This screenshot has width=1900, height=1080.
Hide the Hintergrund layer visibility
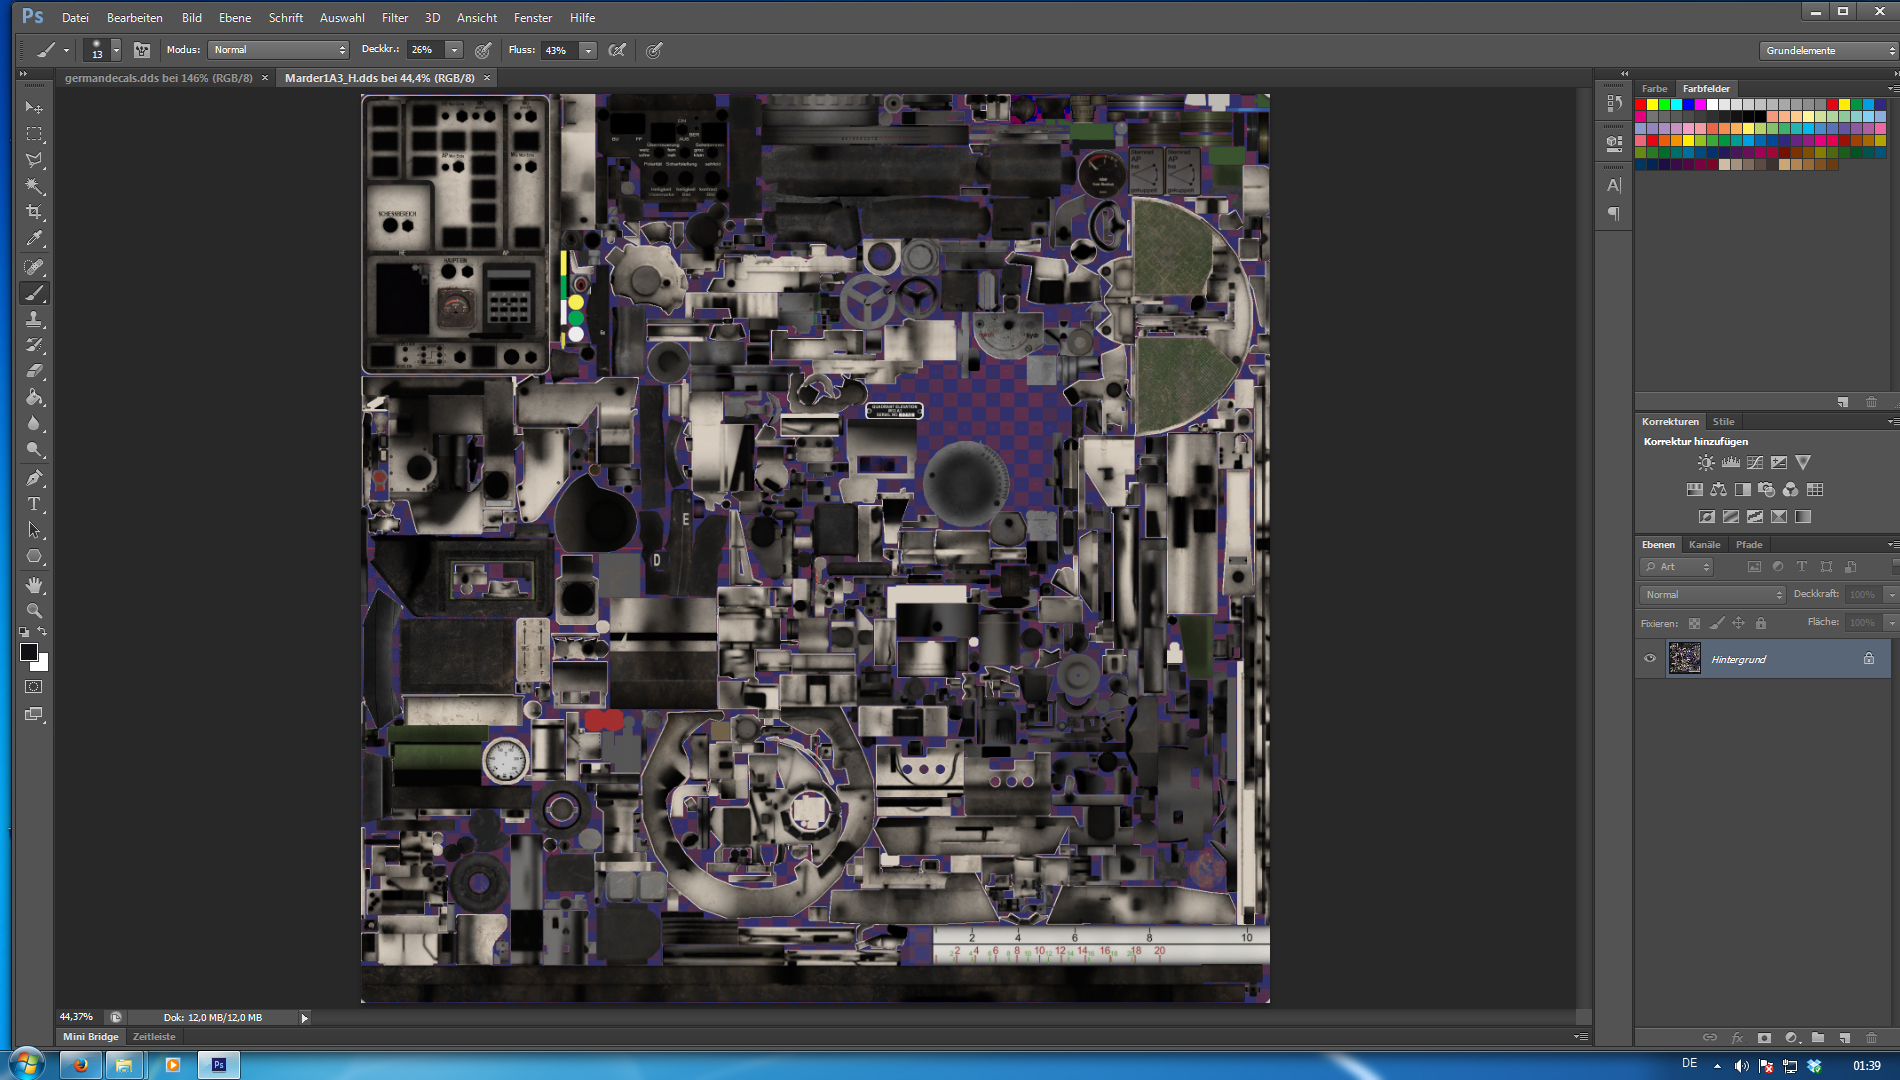[x=1650, y=659]
